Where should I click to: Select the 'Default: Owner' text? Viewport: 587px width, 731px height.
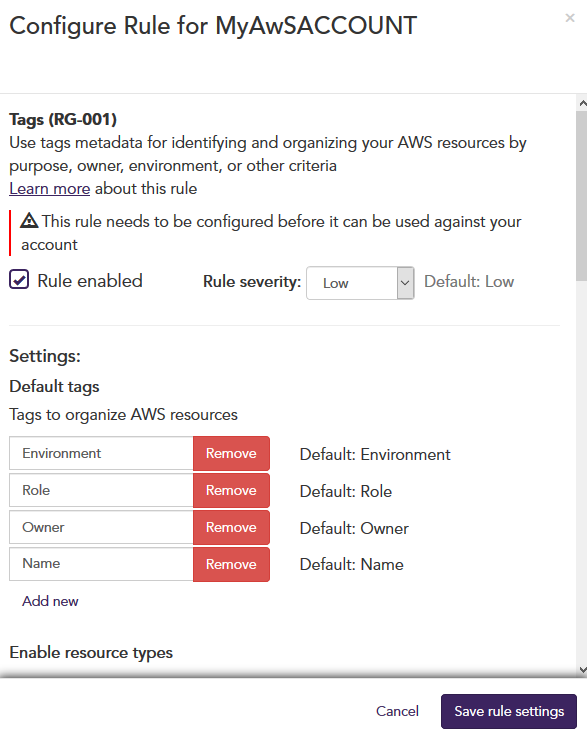[354, 529]
